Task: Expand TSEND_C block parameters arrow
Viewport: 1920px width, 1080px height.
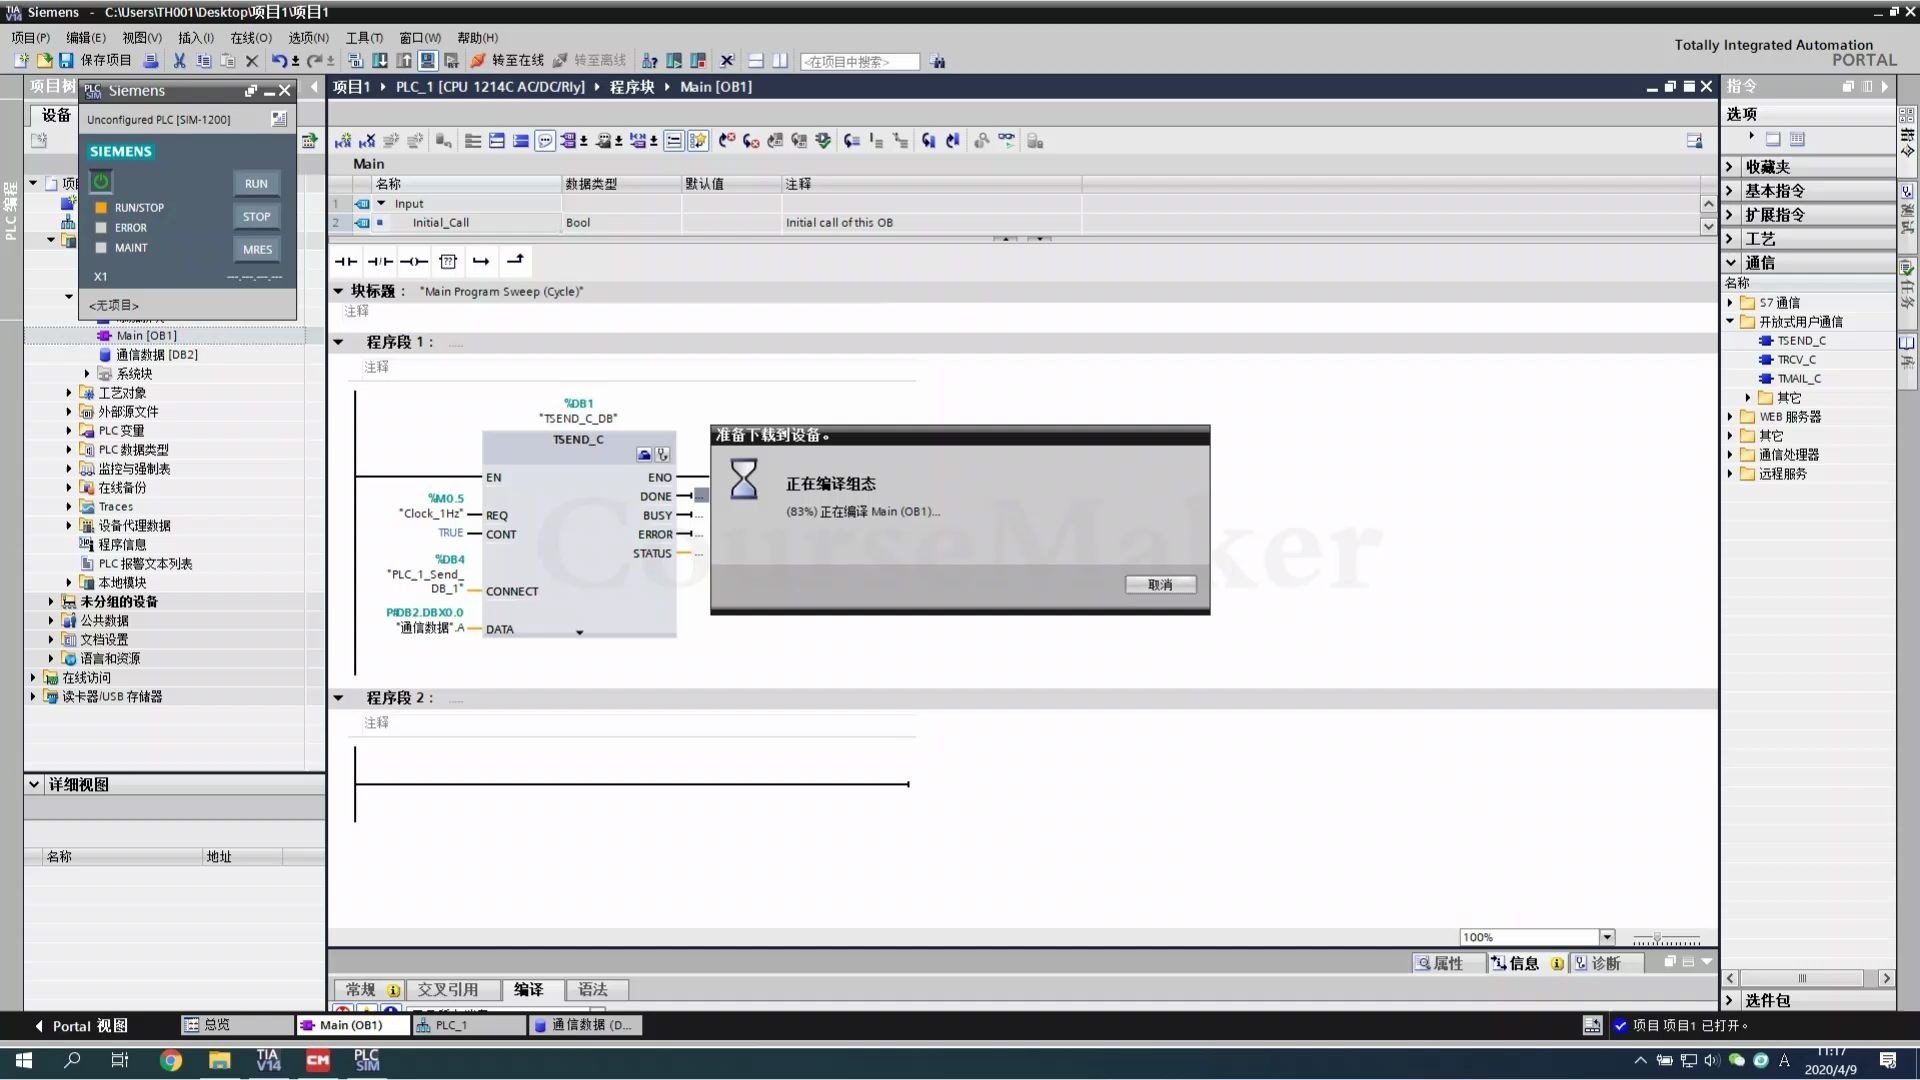Action: click(579, 632)
